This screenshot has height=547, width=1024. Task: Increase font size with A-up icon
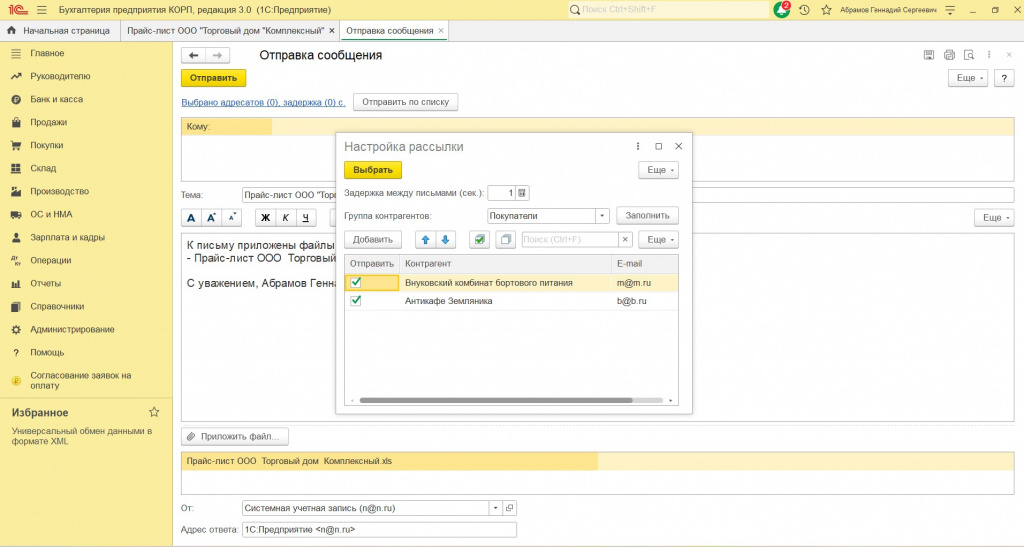point(212,217)
